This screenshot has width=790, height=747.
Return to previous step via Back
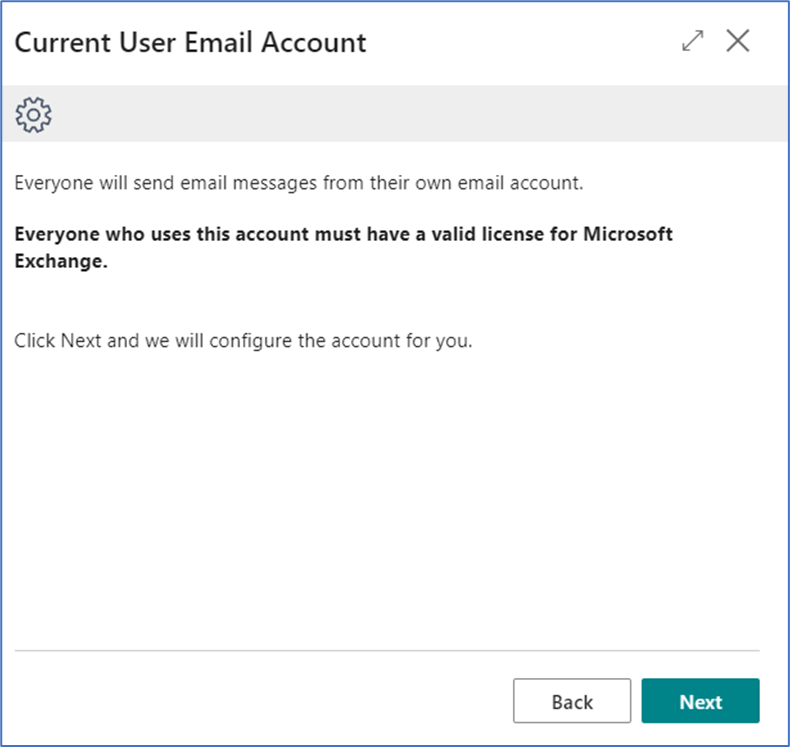coord(572,701)
